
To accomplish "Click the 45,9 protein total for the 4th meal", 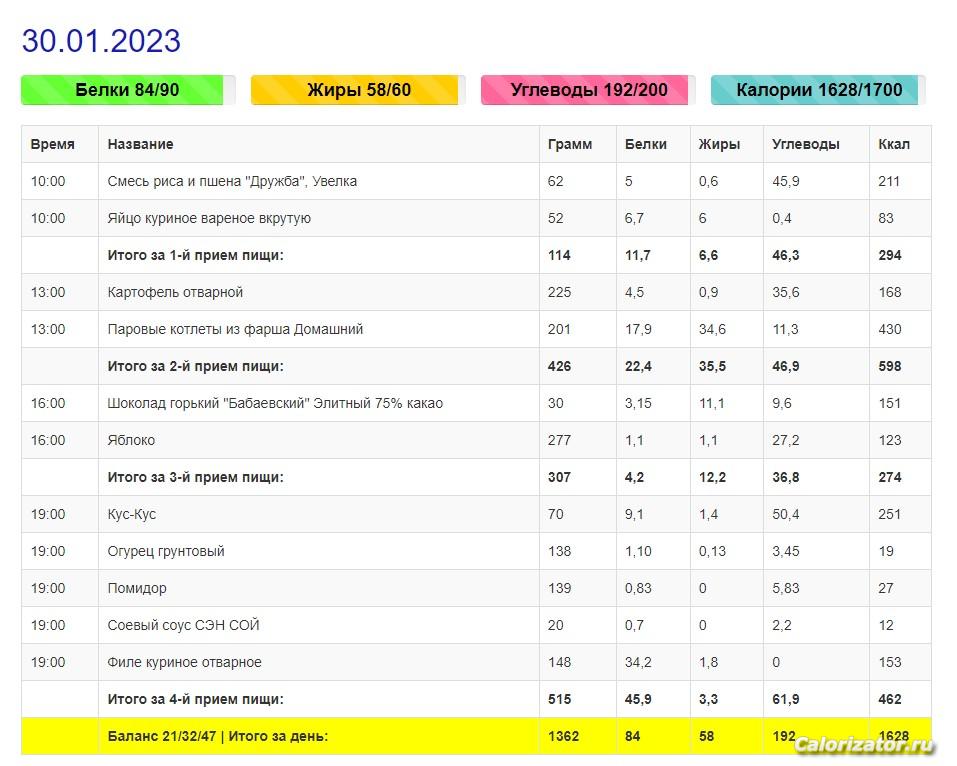I will point(638,699).
